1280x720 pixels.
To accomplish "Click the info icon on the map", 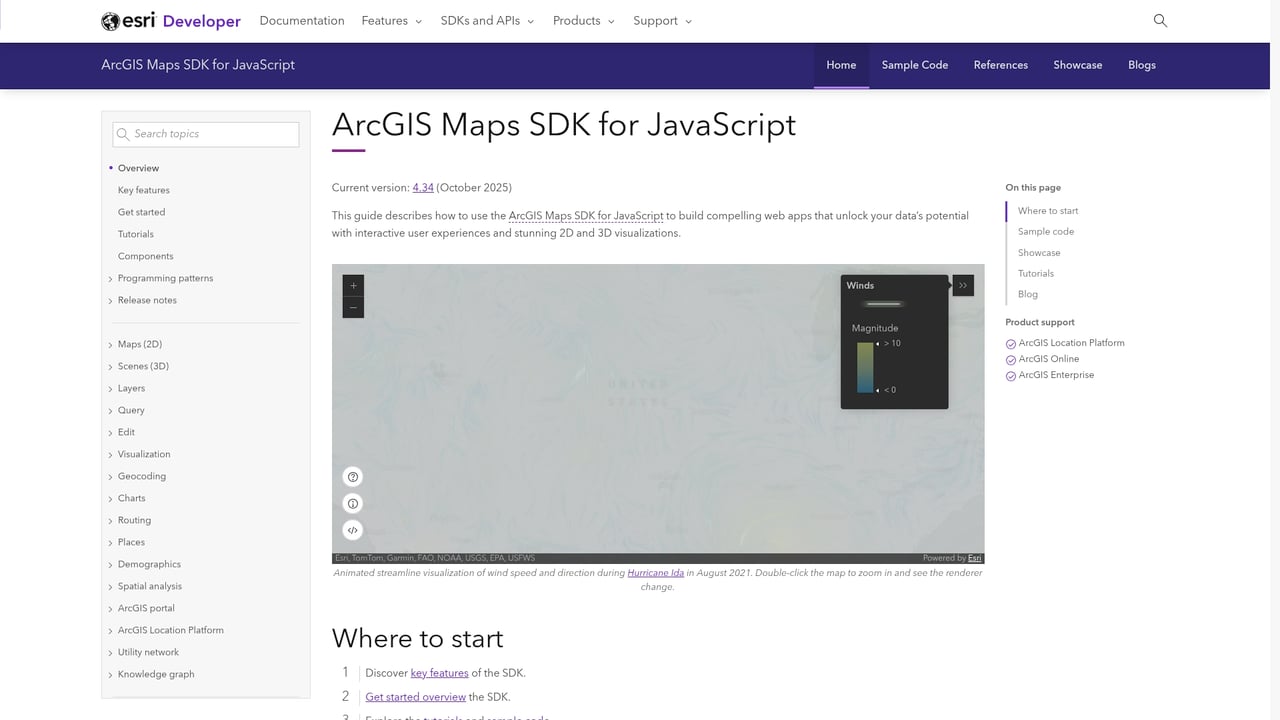I will coord(352,503).
